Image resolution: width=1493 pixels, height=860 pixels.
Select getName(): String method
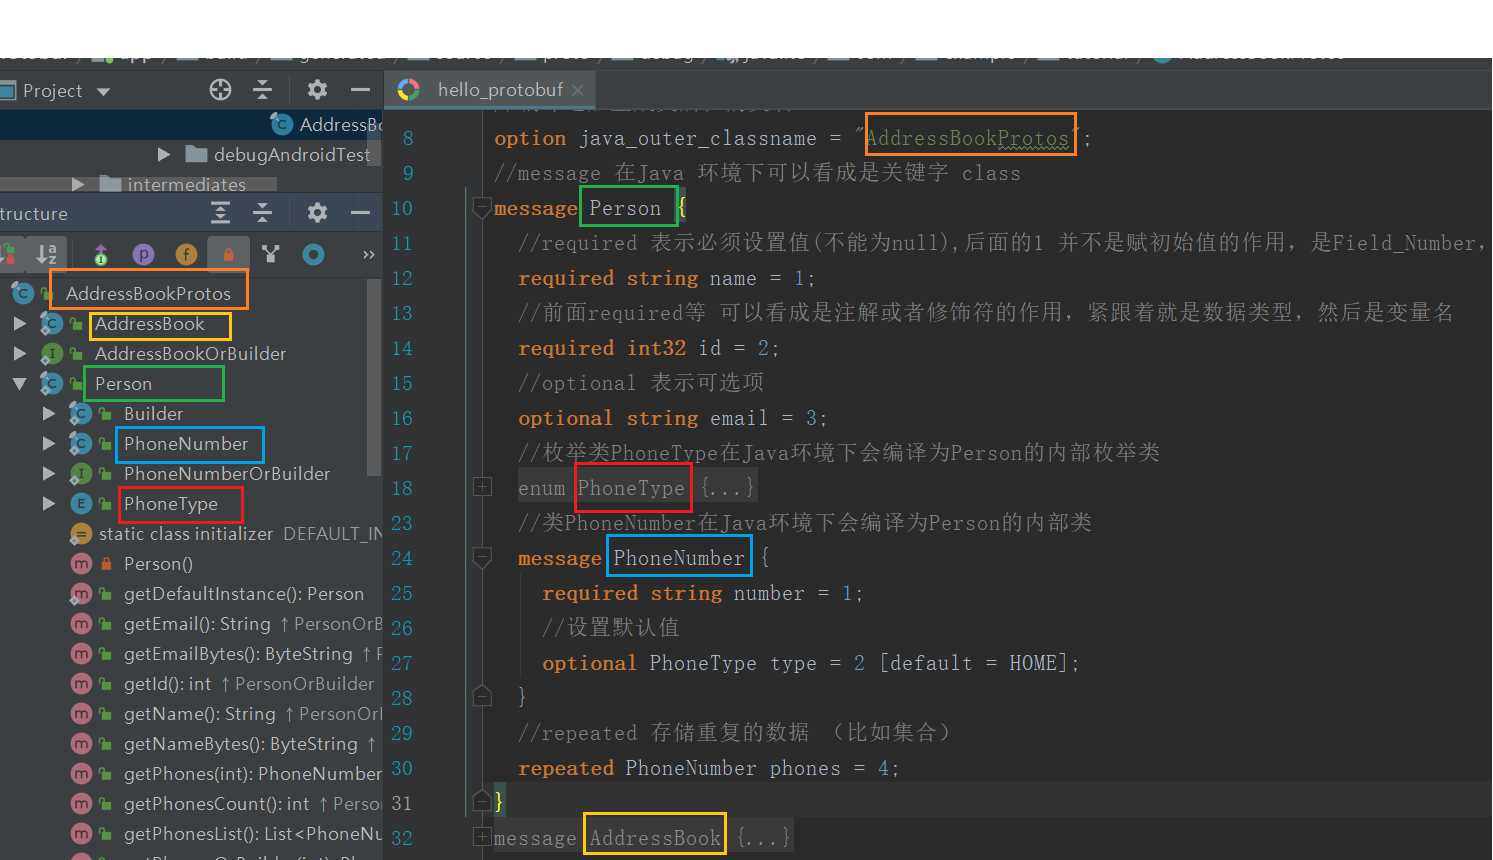click(x=200, y=713)
